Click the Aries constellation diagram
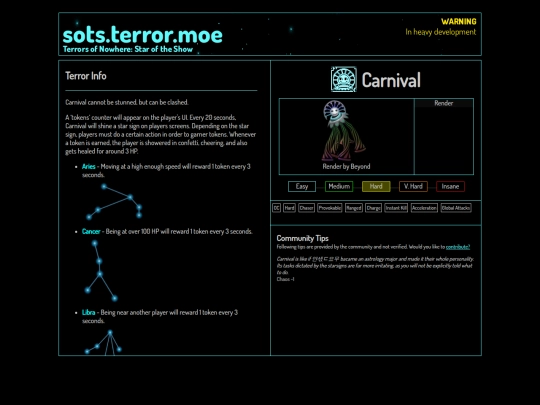The height and width of the screenshot is (405, 540). click(x=114, y=202)
